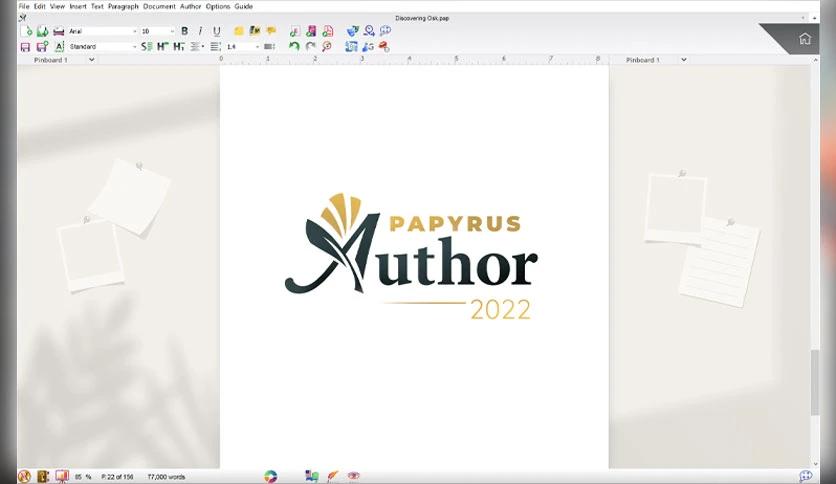Click the export document icon with green arrow
The height and width of the screenshot is (484, 836).
(x=294, y=31)
